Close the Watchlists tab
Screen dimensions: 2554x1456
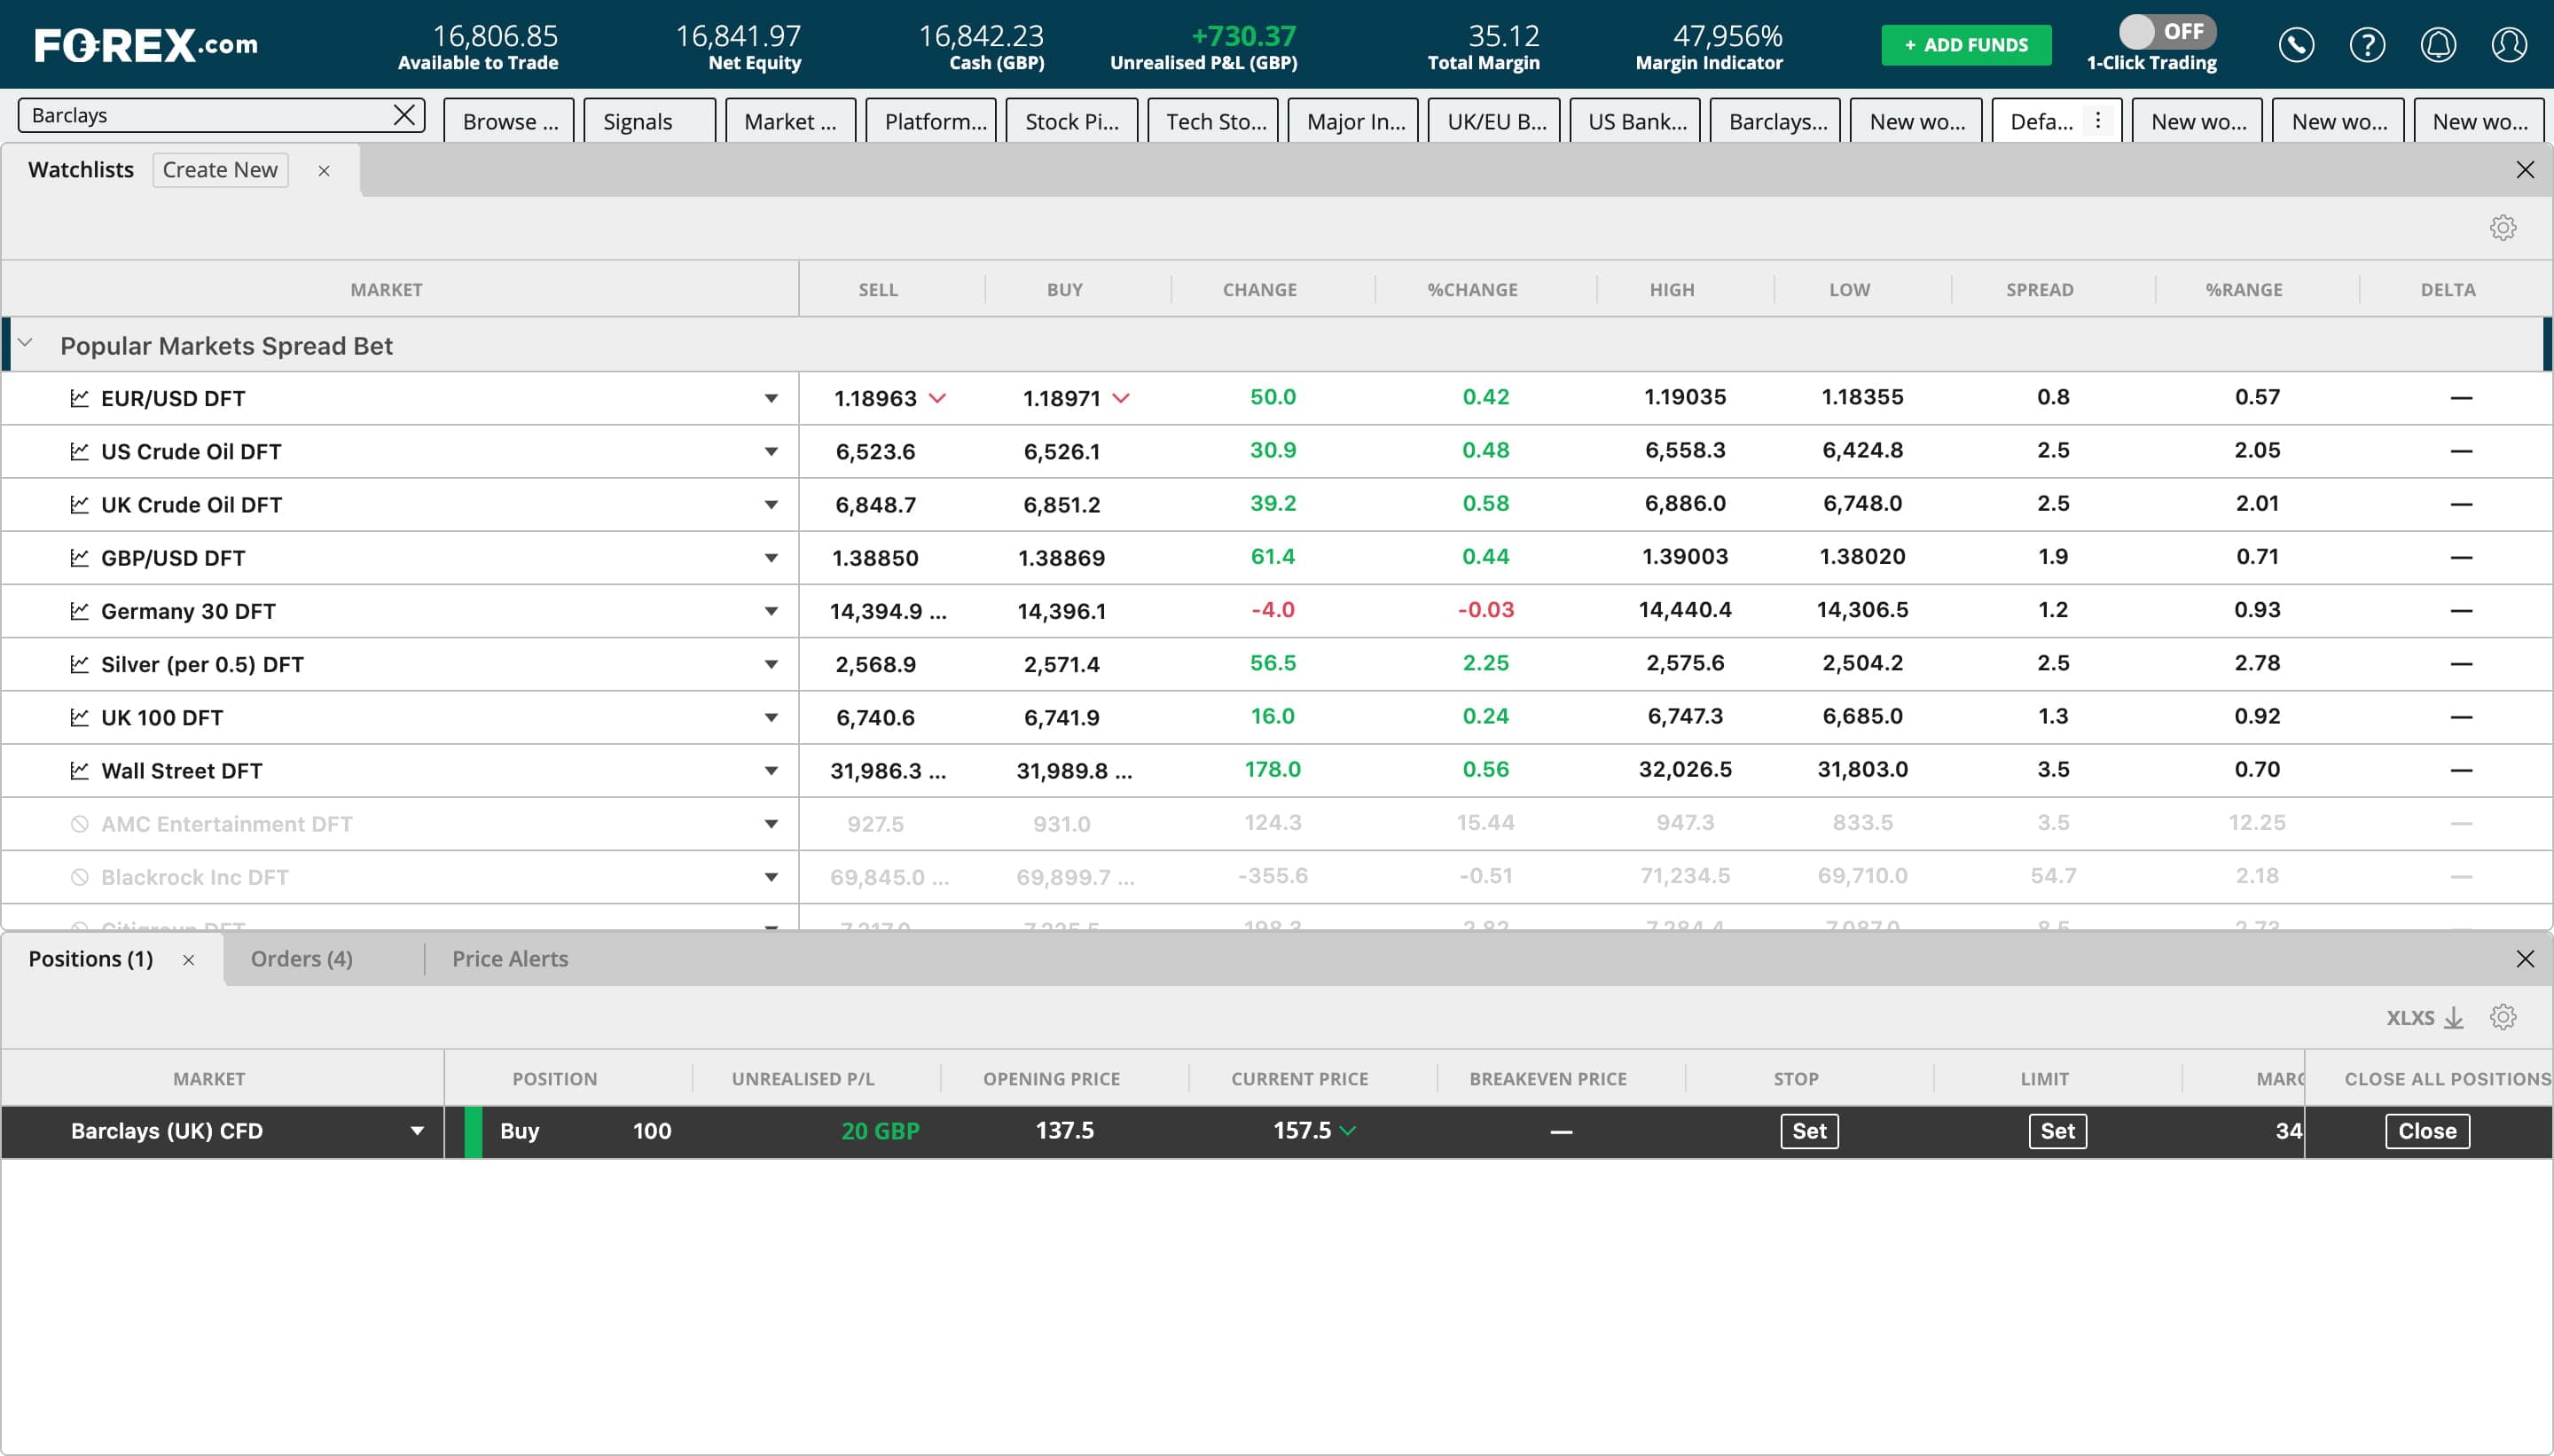[x=324, y=171]
